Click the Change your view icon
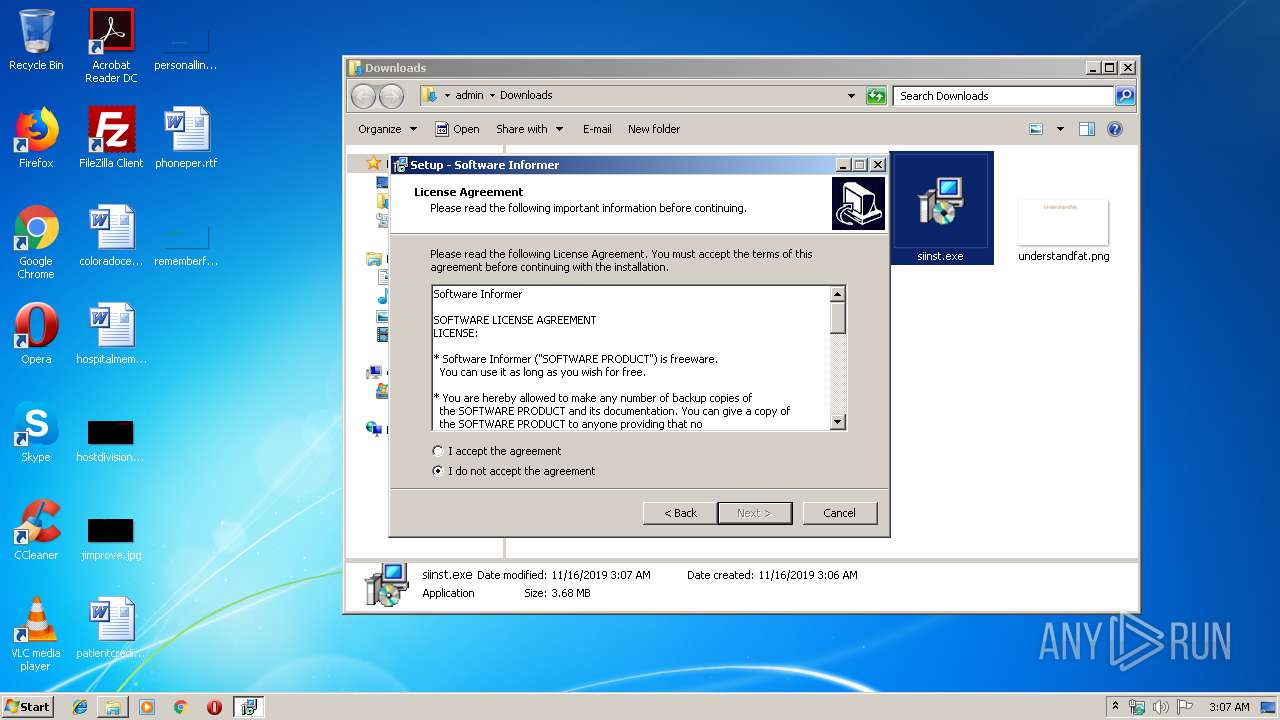The height and width of the screenshot is (720, 1280). coord(1036,129)
